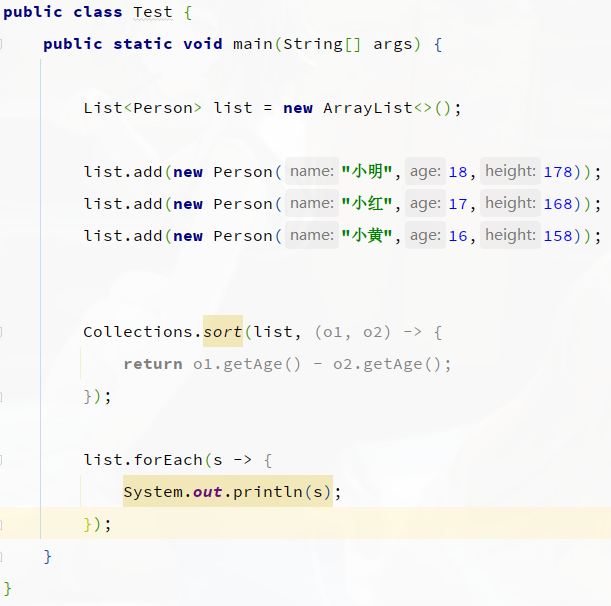The image size is (611, 606).
Task: Place cursor on the main method name
Action: pos(253,44)
